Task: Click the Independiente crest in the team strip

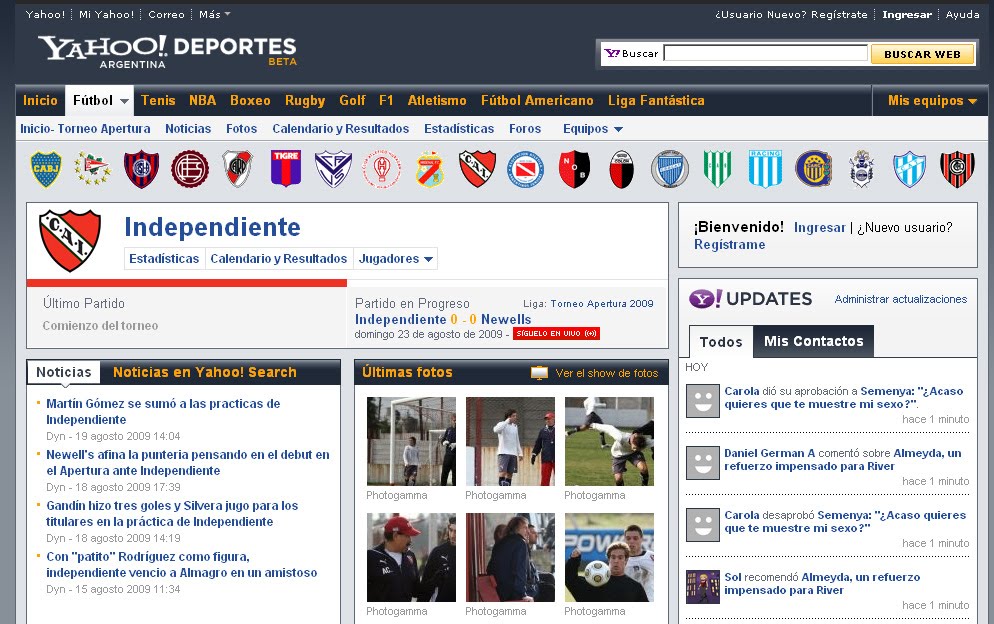Action: coord(477,170)
